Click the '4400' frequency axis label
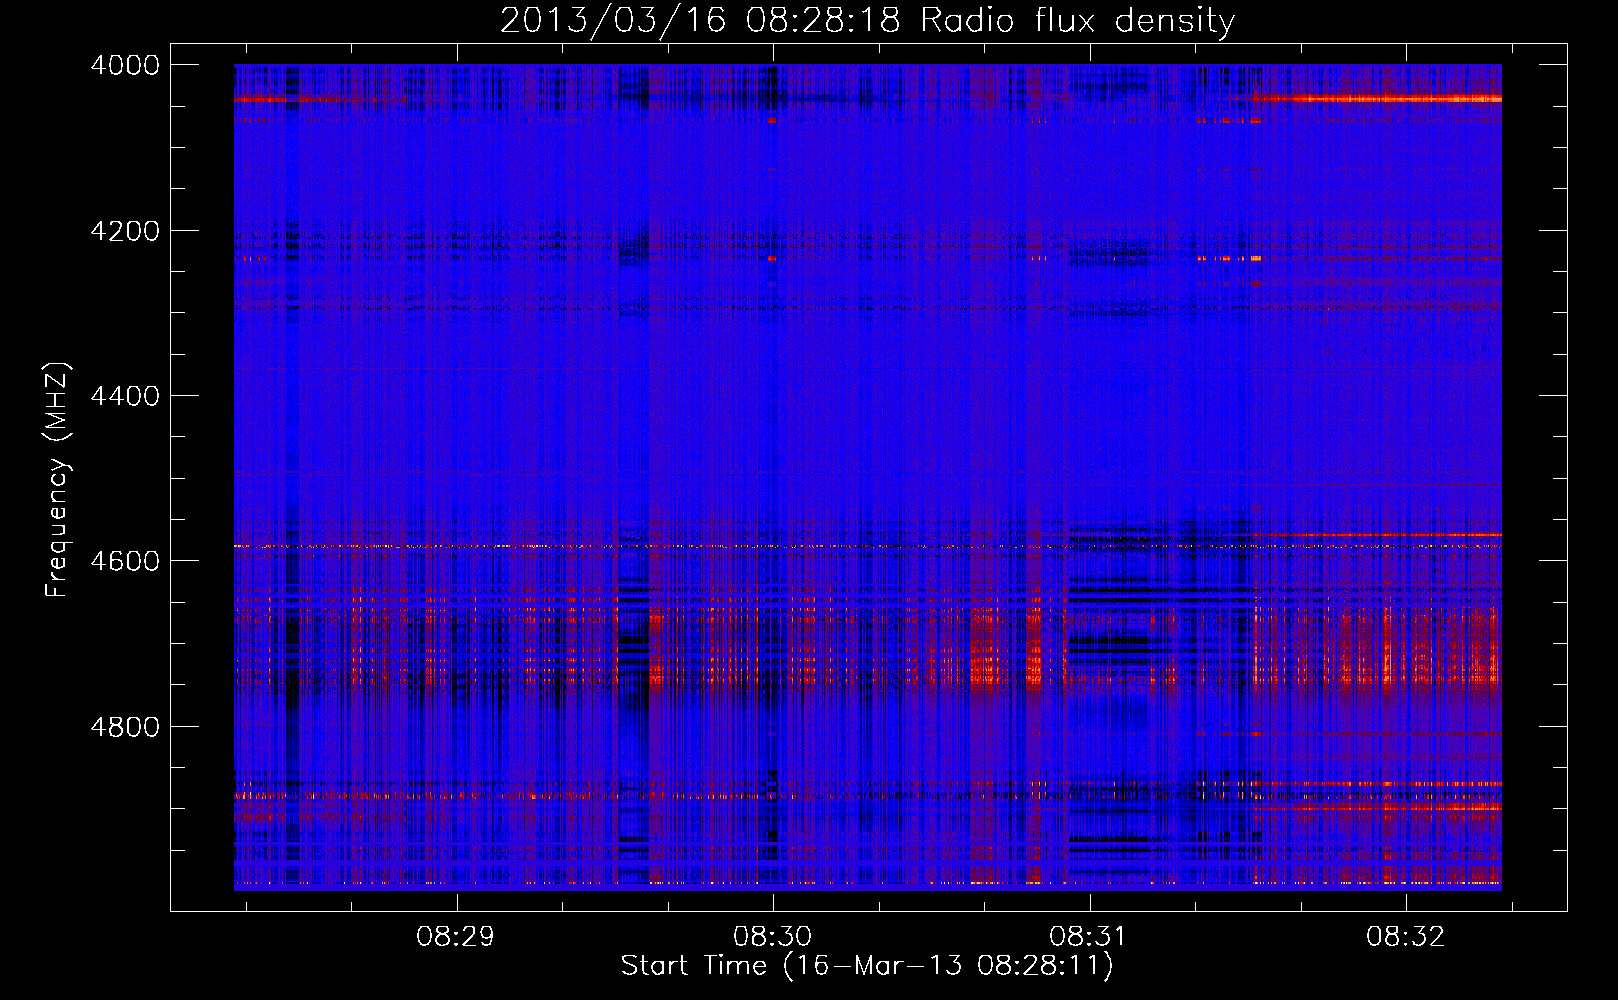This screenshot has width=1618, height=1000. [x=125, y=396]
